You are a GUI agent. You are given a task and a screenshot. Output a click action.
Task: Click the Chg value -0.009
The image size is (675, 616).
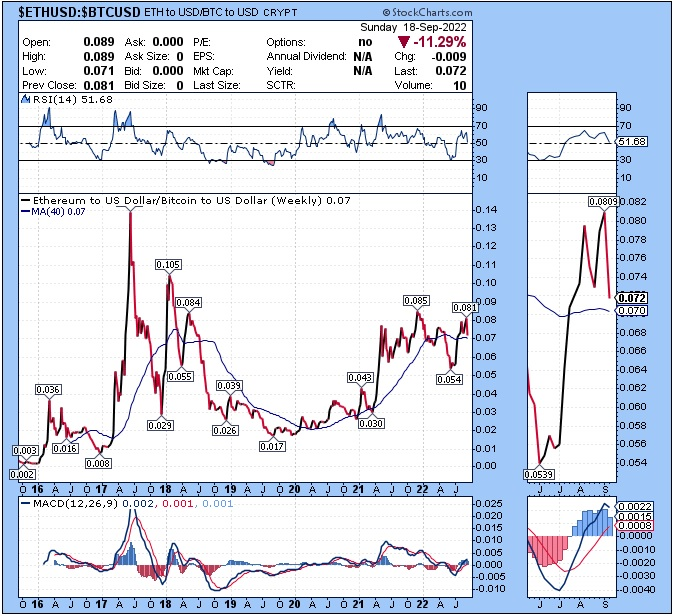coord(449,56)
